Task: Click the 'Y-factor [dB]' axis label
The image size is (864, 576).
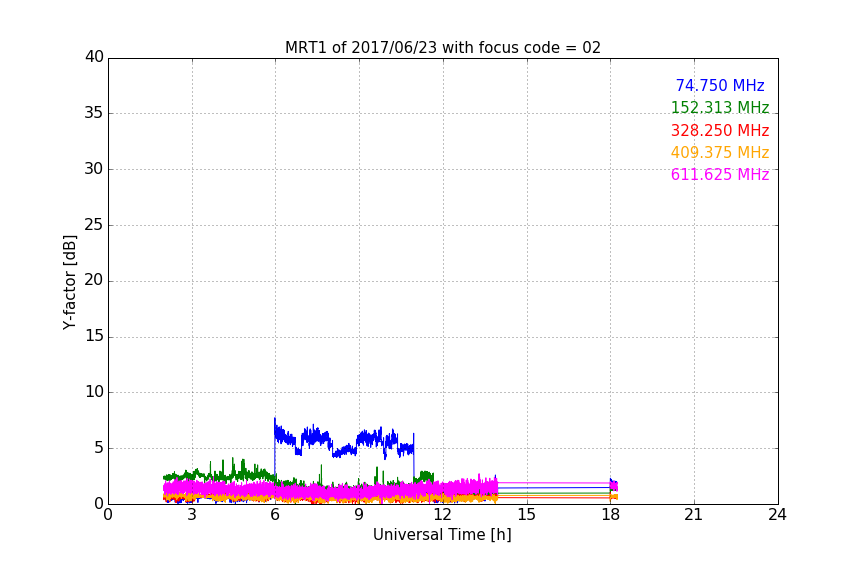Action: (69, 282)
